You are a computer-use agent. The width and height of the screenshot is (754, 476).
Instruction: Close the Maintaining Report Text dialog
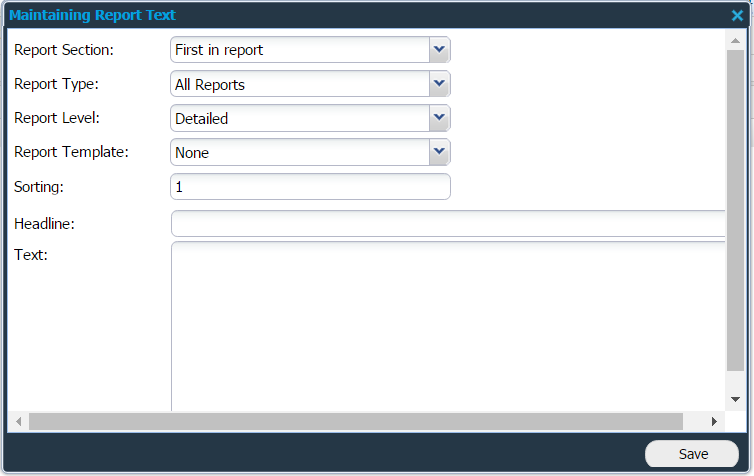737,15
